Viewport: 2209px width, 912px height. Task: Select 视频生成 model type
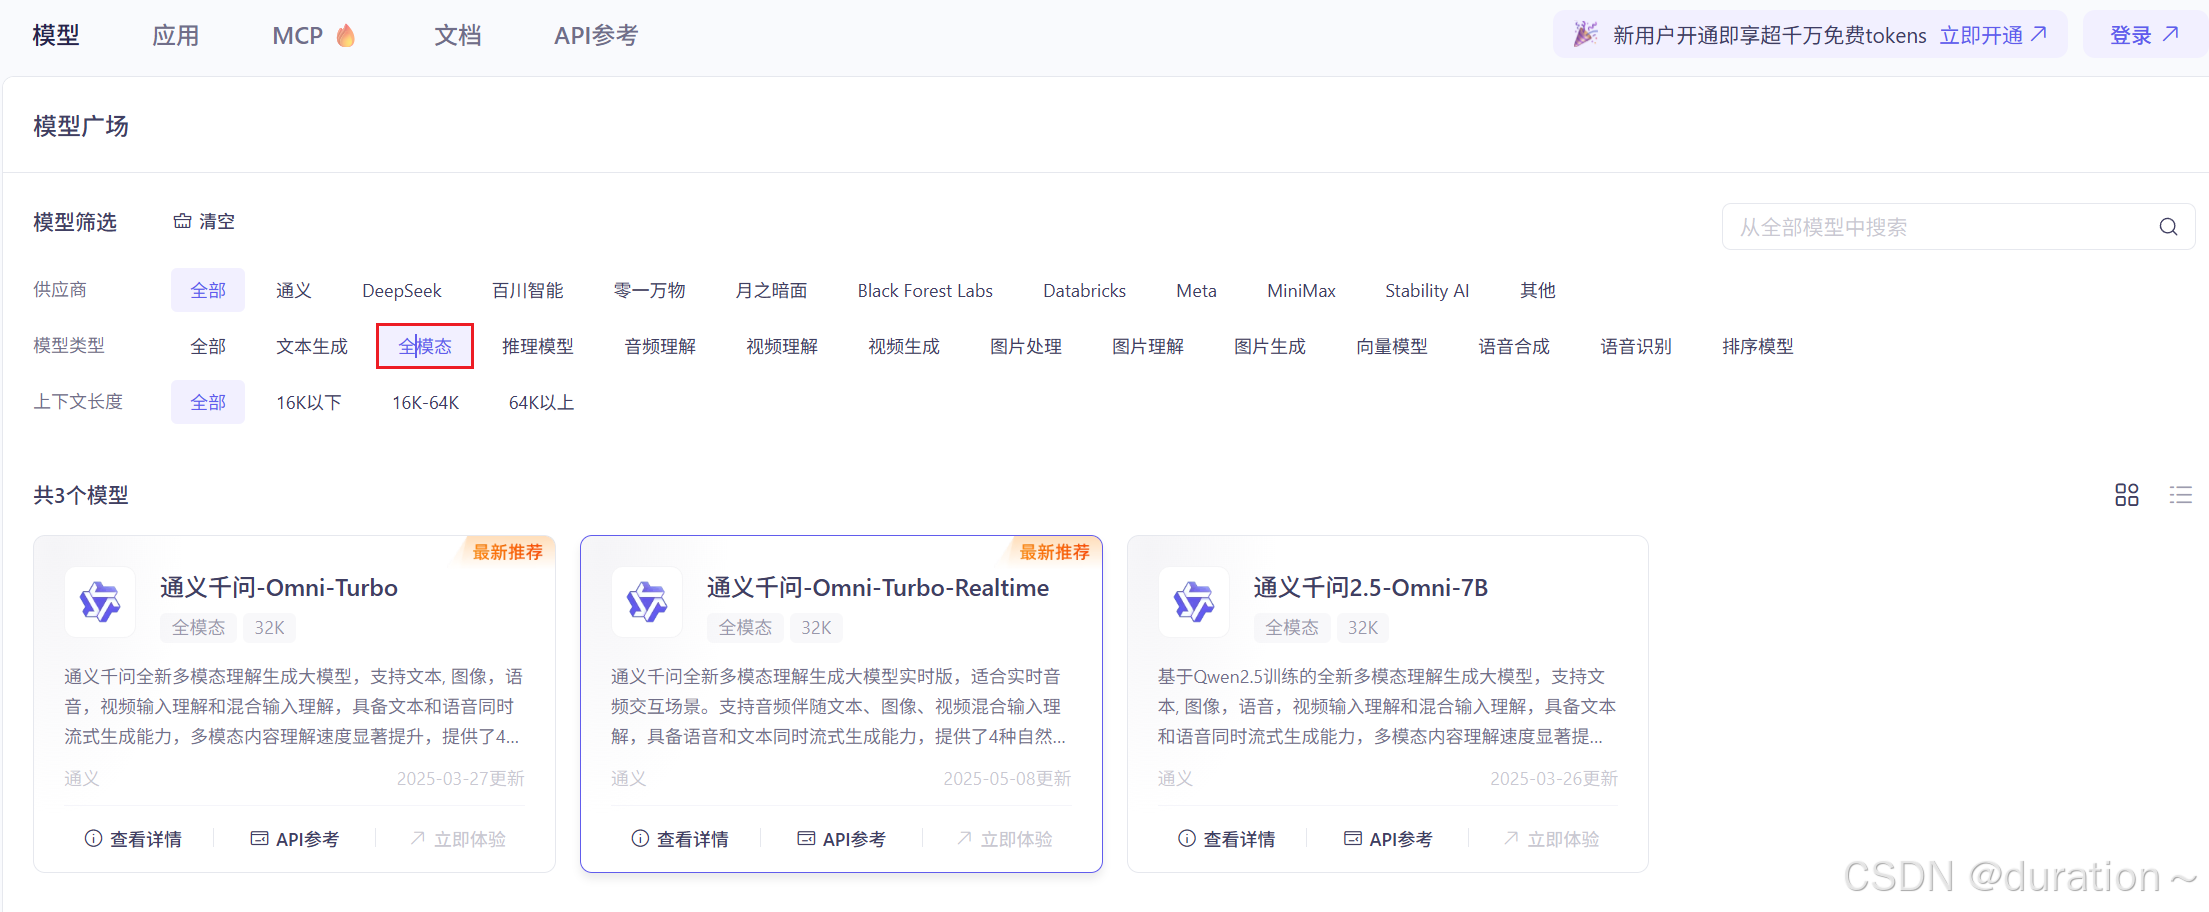click(904, 346)
